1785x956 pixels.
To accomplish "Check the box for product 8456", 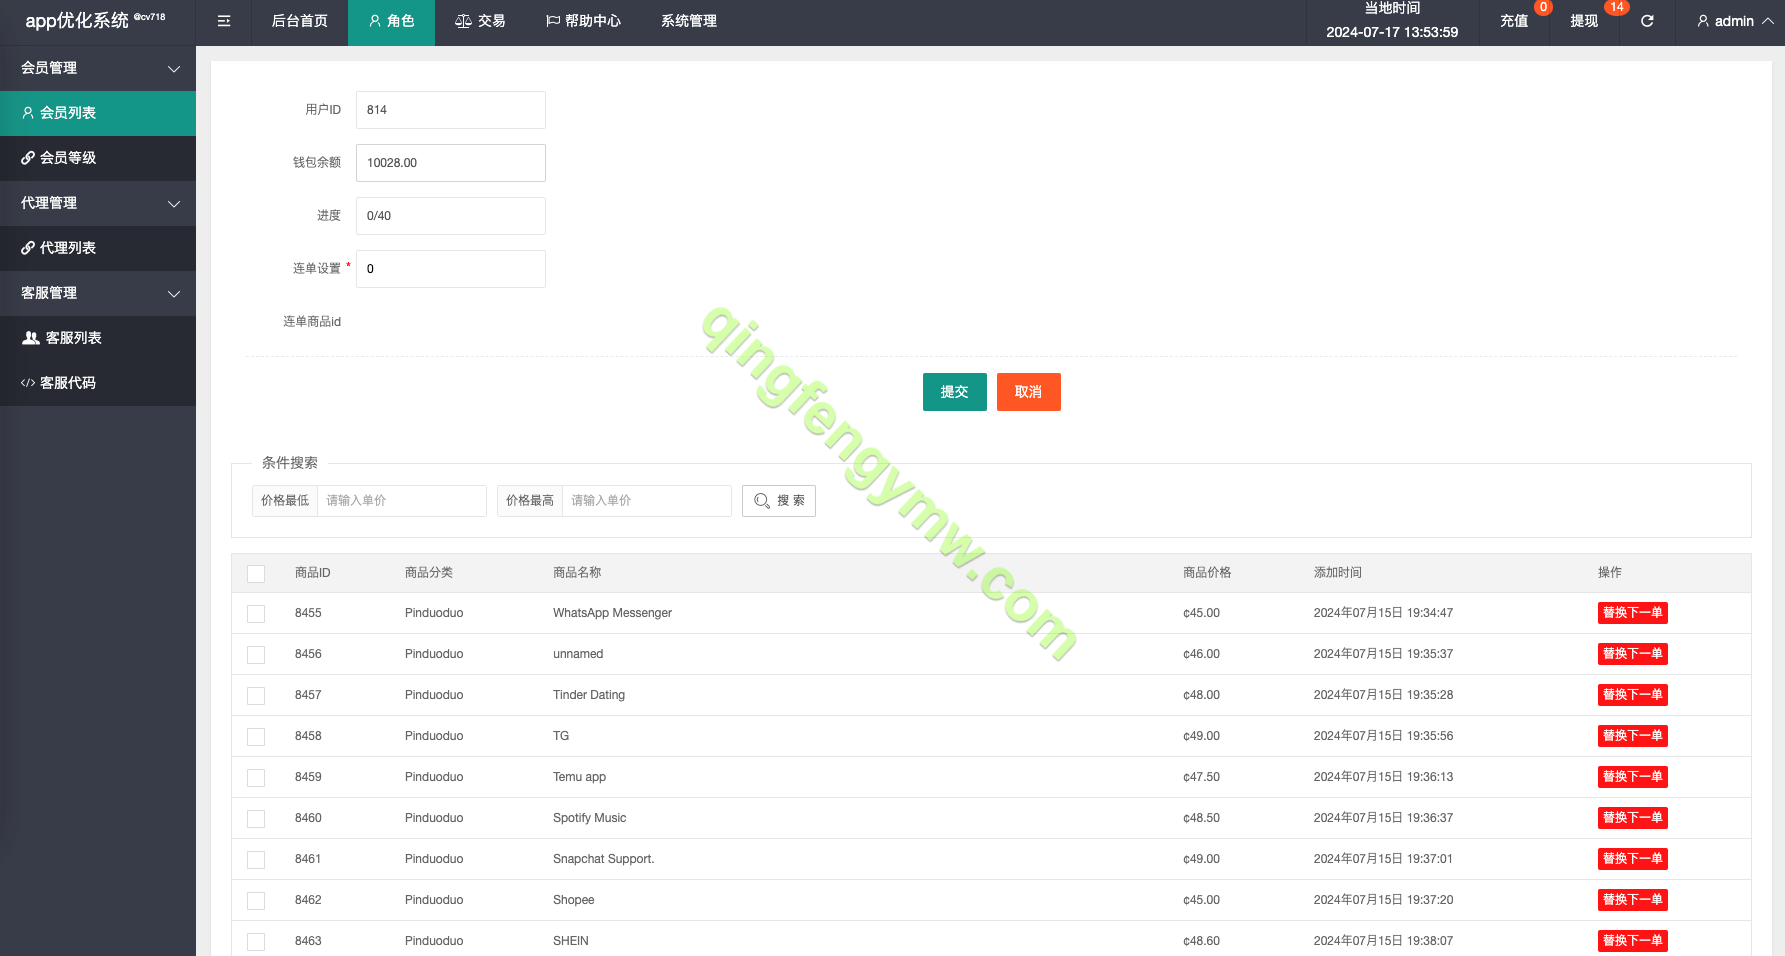I will coord(256,655).
